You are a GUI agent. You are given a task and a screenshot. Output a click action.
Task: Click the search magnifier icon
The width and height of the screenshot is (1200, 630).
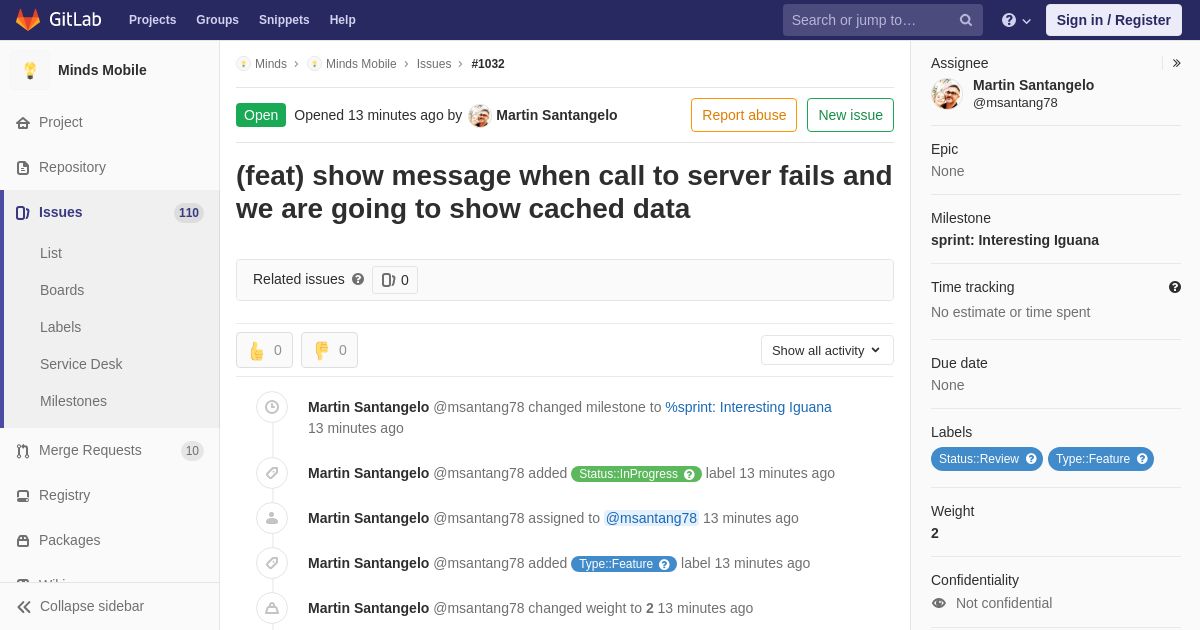pyautogui.click(x=965, y=20)
